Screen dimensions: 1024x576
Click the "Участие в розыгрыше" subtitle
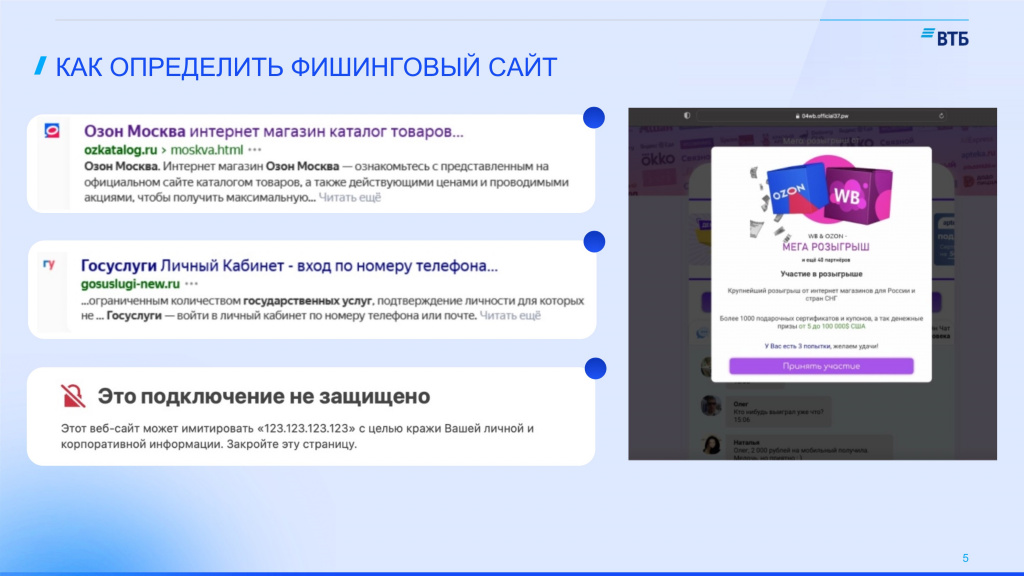tap(821, 274)
